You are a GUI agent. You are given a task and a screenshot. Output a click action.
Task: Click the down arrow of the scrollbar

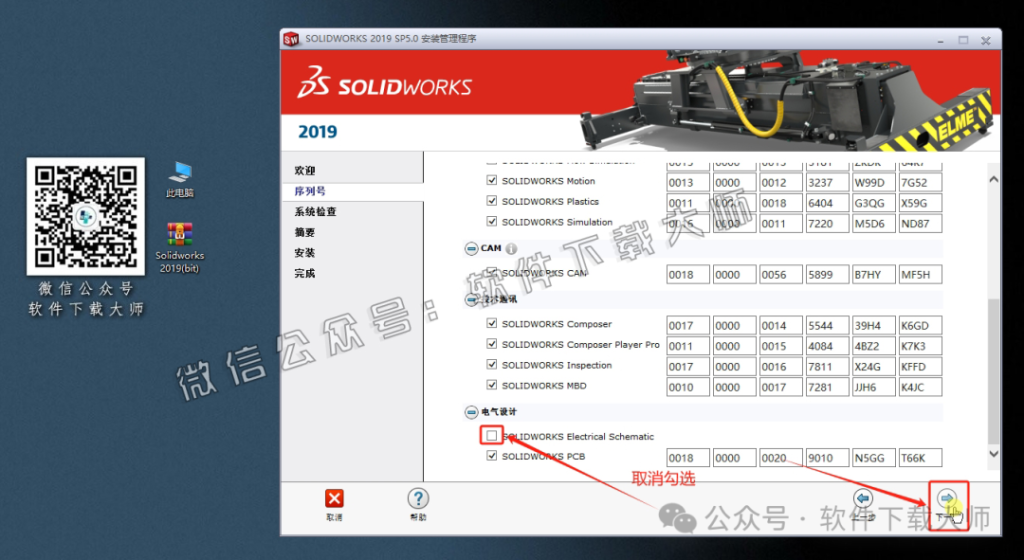tap(993, 454)
